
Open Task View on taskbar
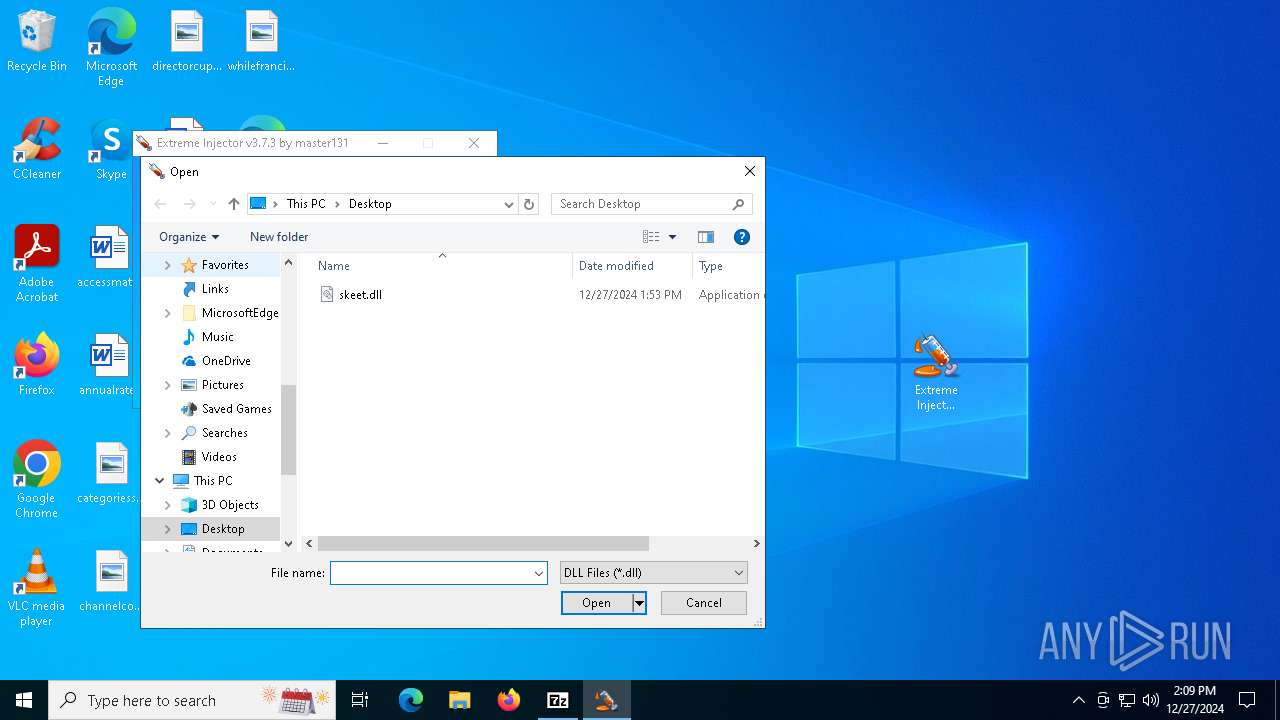(x=360, y=700)
